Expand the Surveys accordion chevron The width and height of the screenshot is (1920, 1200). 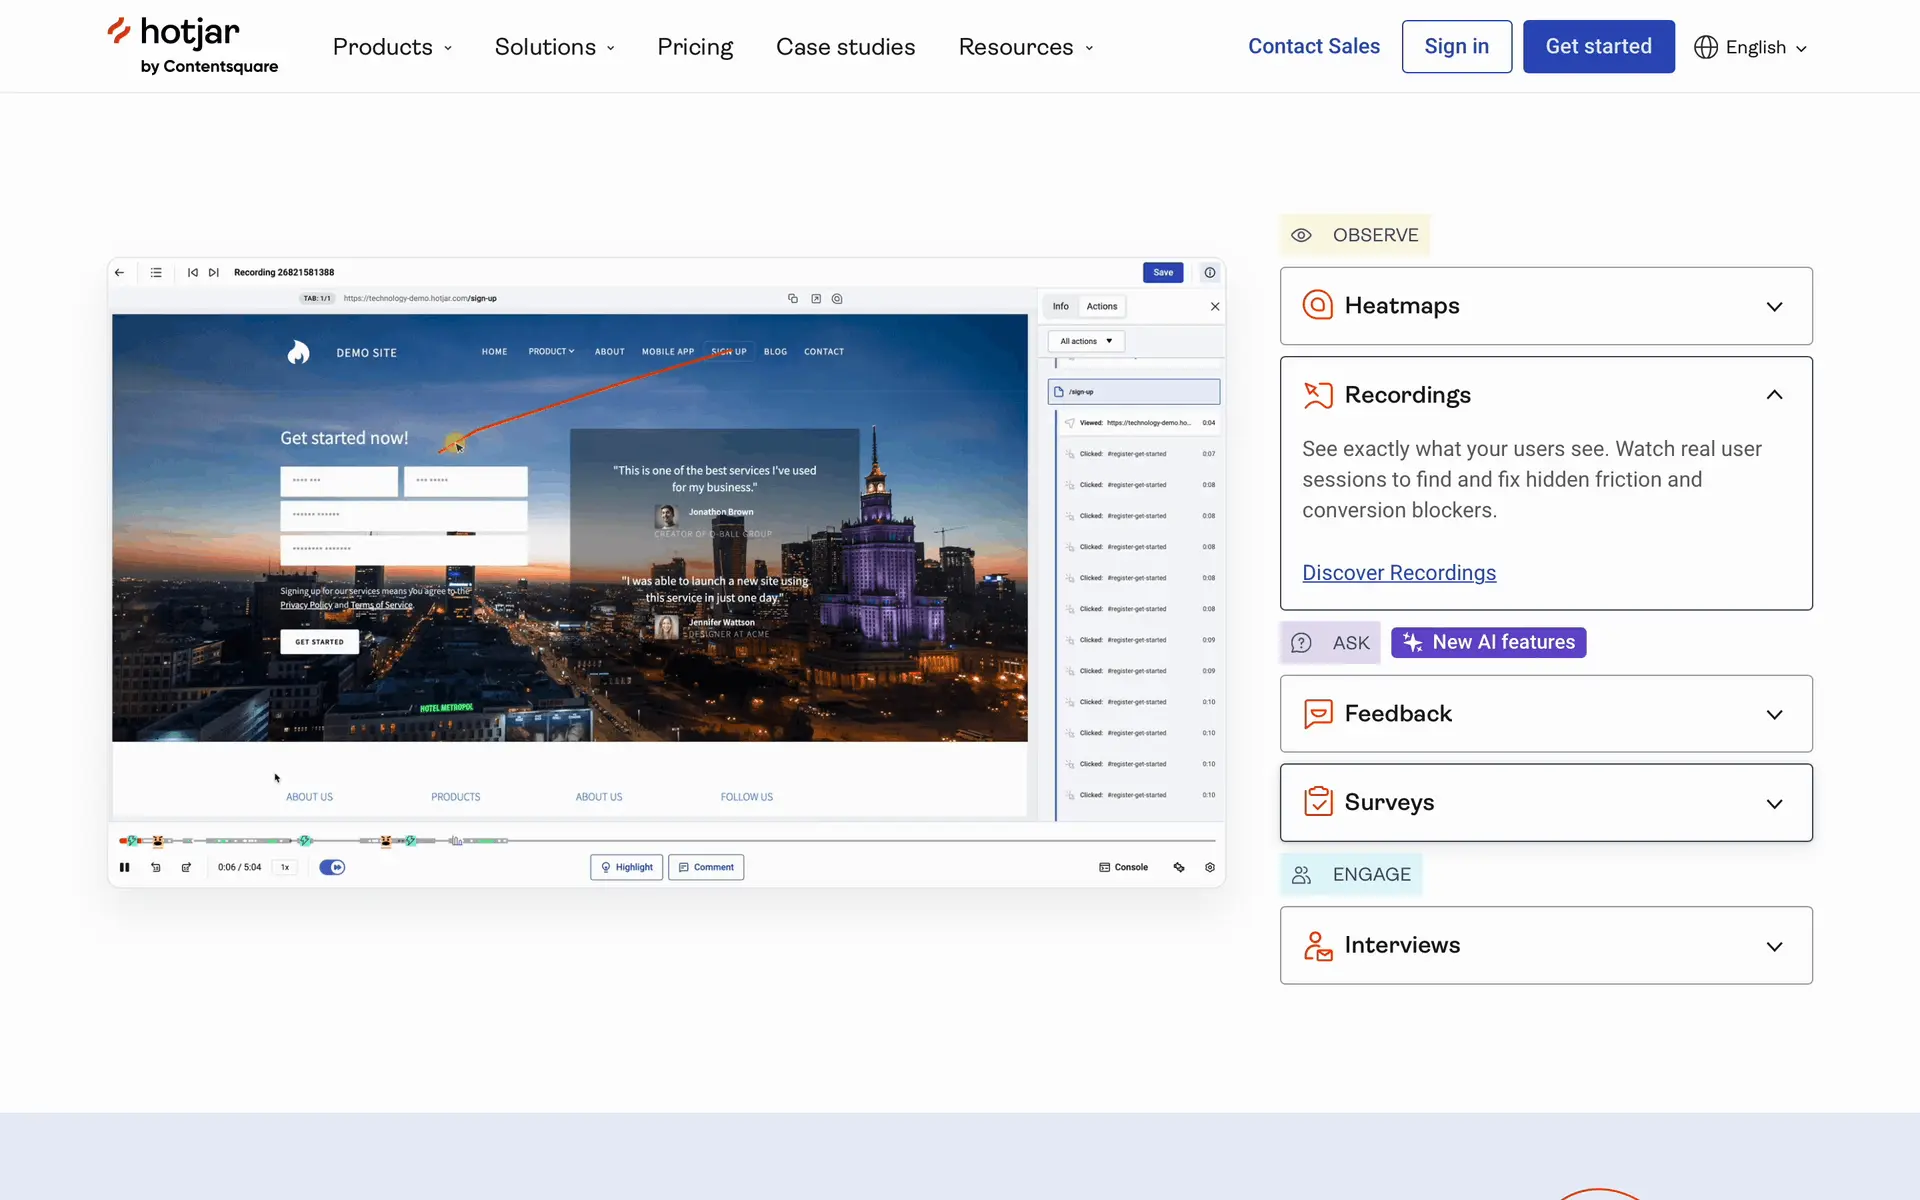1774,803
